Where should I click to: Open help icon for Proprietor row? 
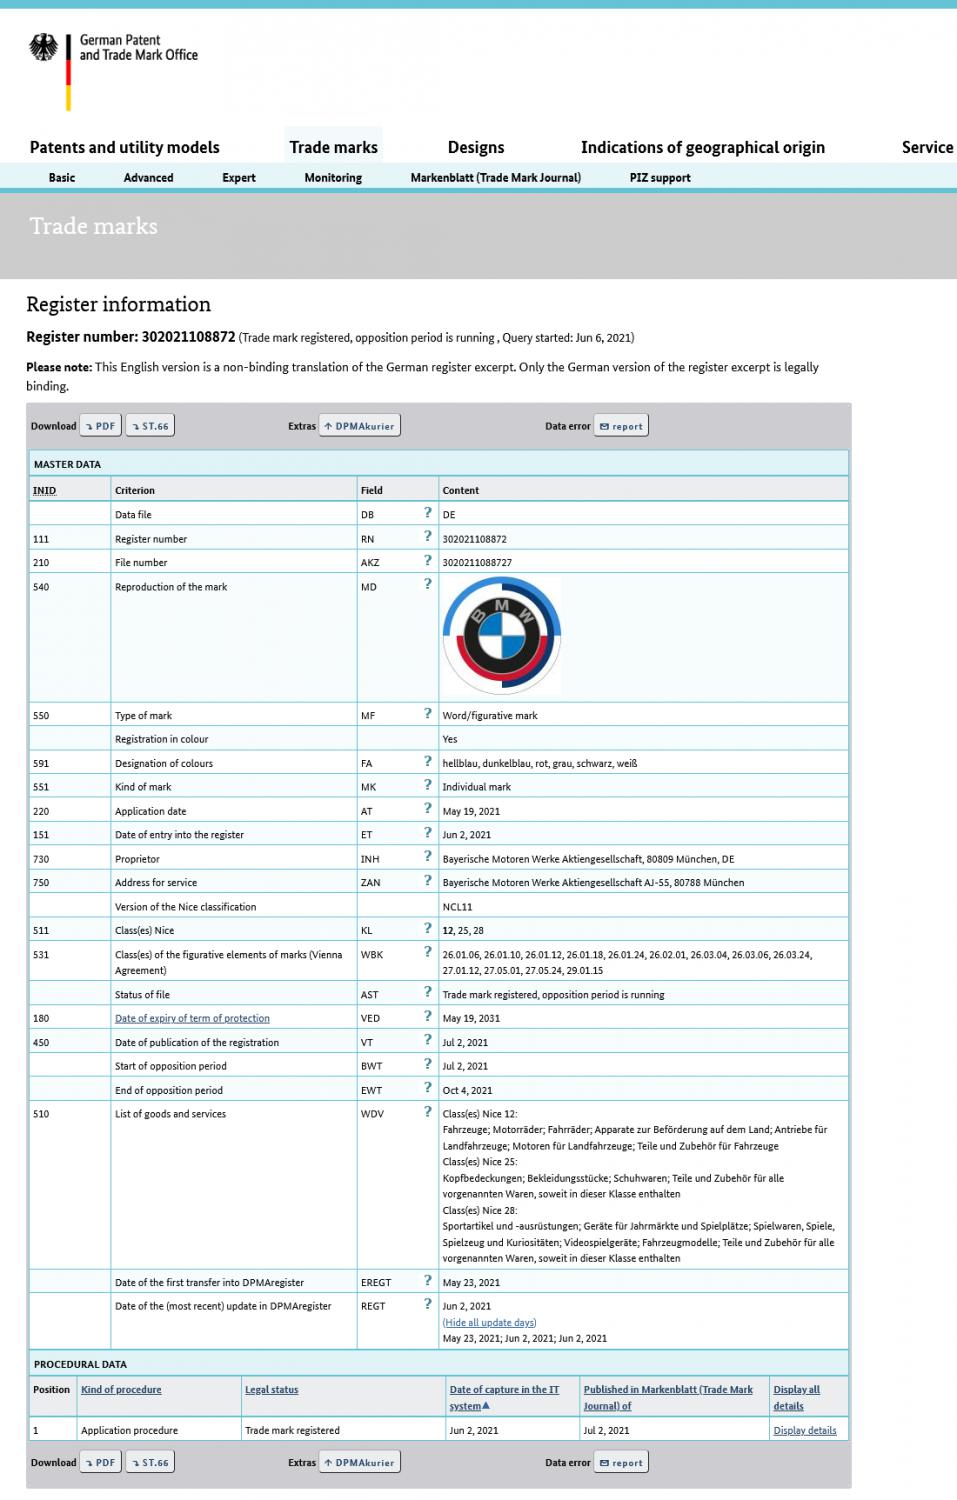coord(428,857)
